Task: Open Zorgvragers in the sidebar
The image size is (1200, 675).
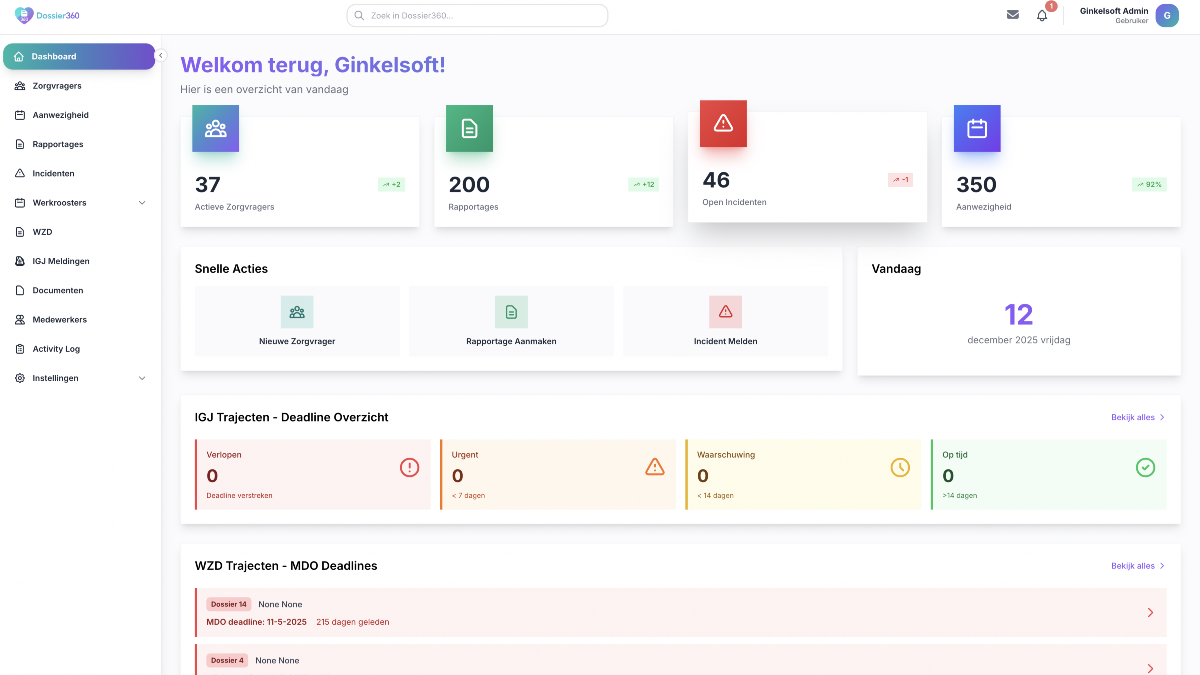Action: [57, 86]
